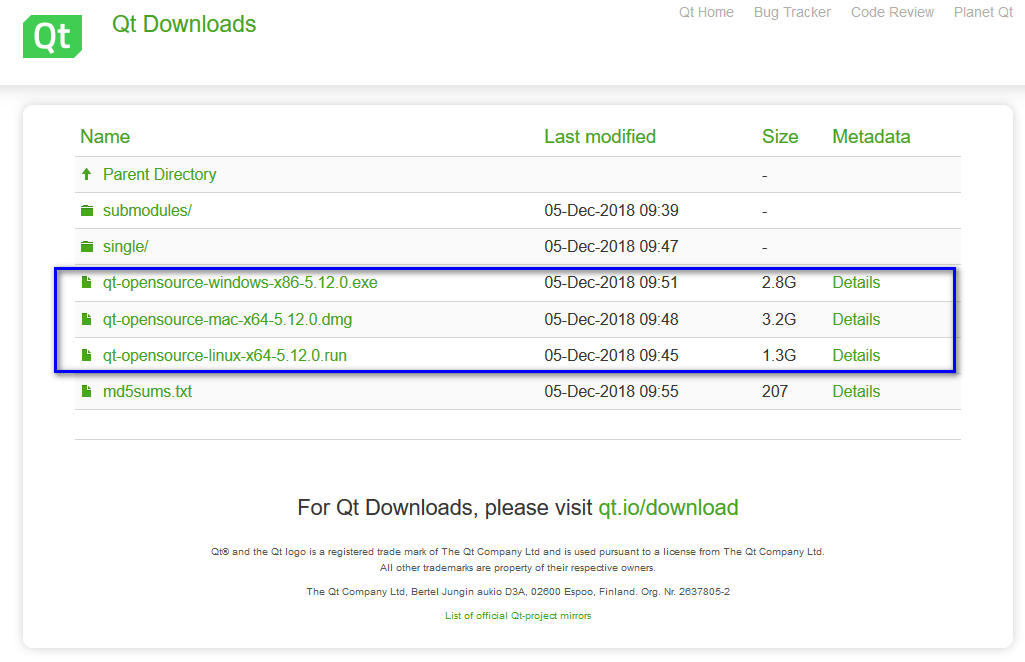Click the 207 size value
This screenshot has width=1025, height=662.
775,391
